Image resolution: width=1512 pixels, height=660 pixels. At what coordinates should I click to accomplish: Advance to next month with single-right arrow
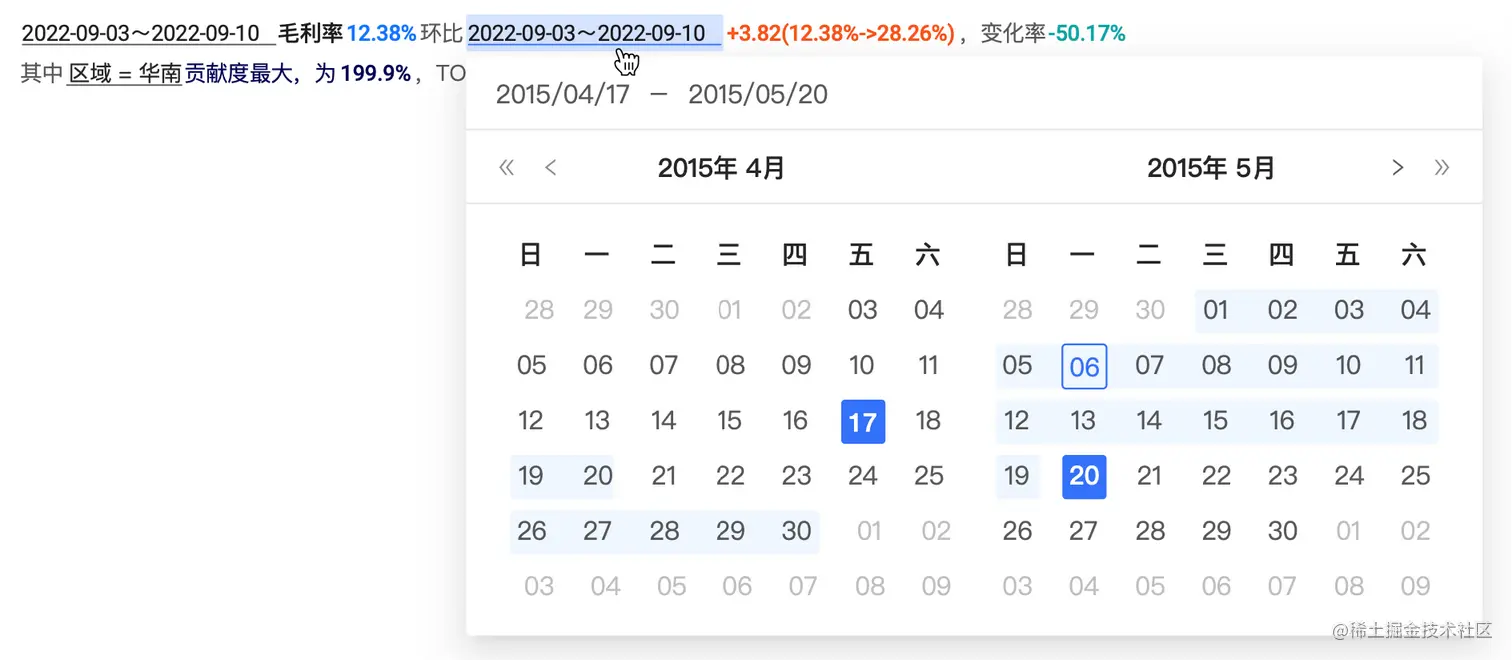[1398, 168]
